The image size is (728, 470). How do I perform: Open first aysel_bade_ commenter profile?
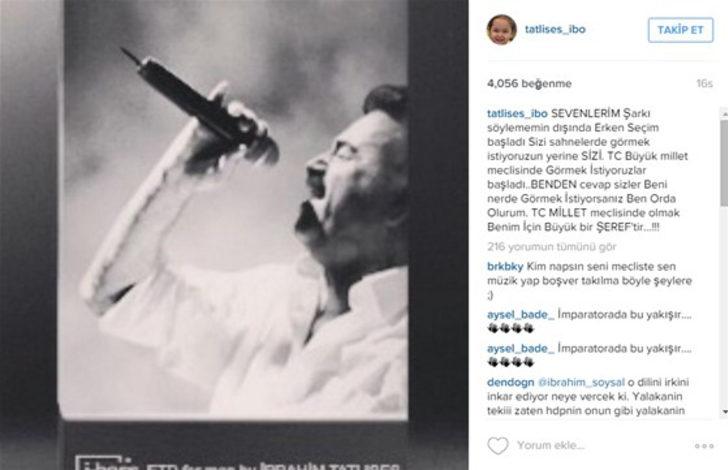click(520, 315)
